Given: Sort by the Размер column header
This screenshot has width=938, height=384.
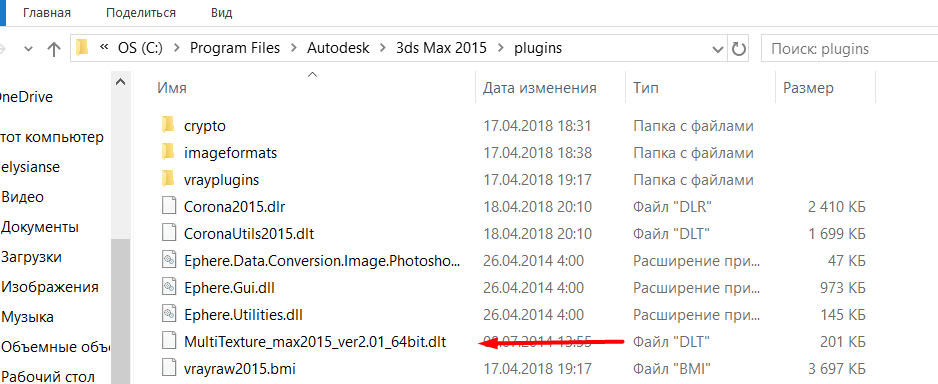Looking at the screenshot, I should pyautogui.click(x=808, y=89).
